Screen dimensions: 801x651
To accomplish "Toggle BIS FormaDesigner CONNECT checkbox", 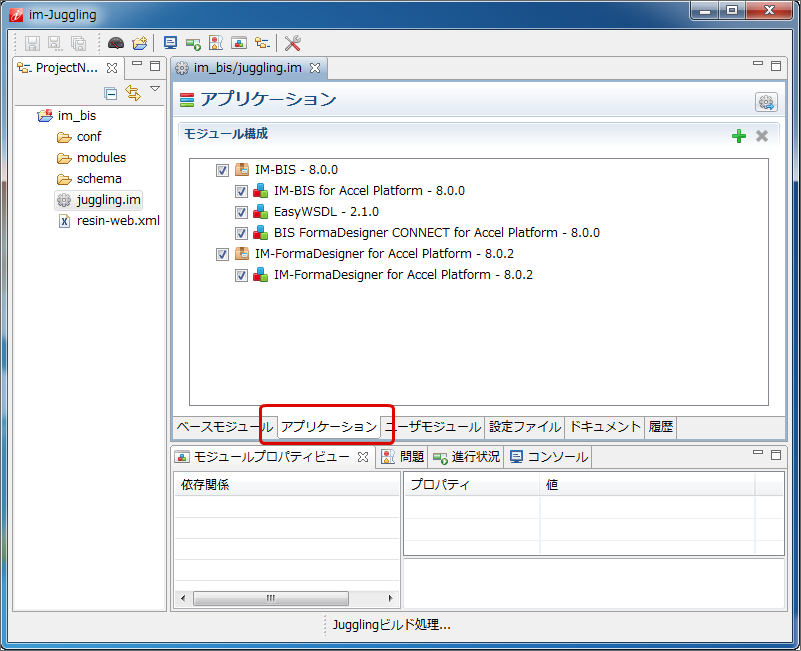I will click(x=241, y=233).
